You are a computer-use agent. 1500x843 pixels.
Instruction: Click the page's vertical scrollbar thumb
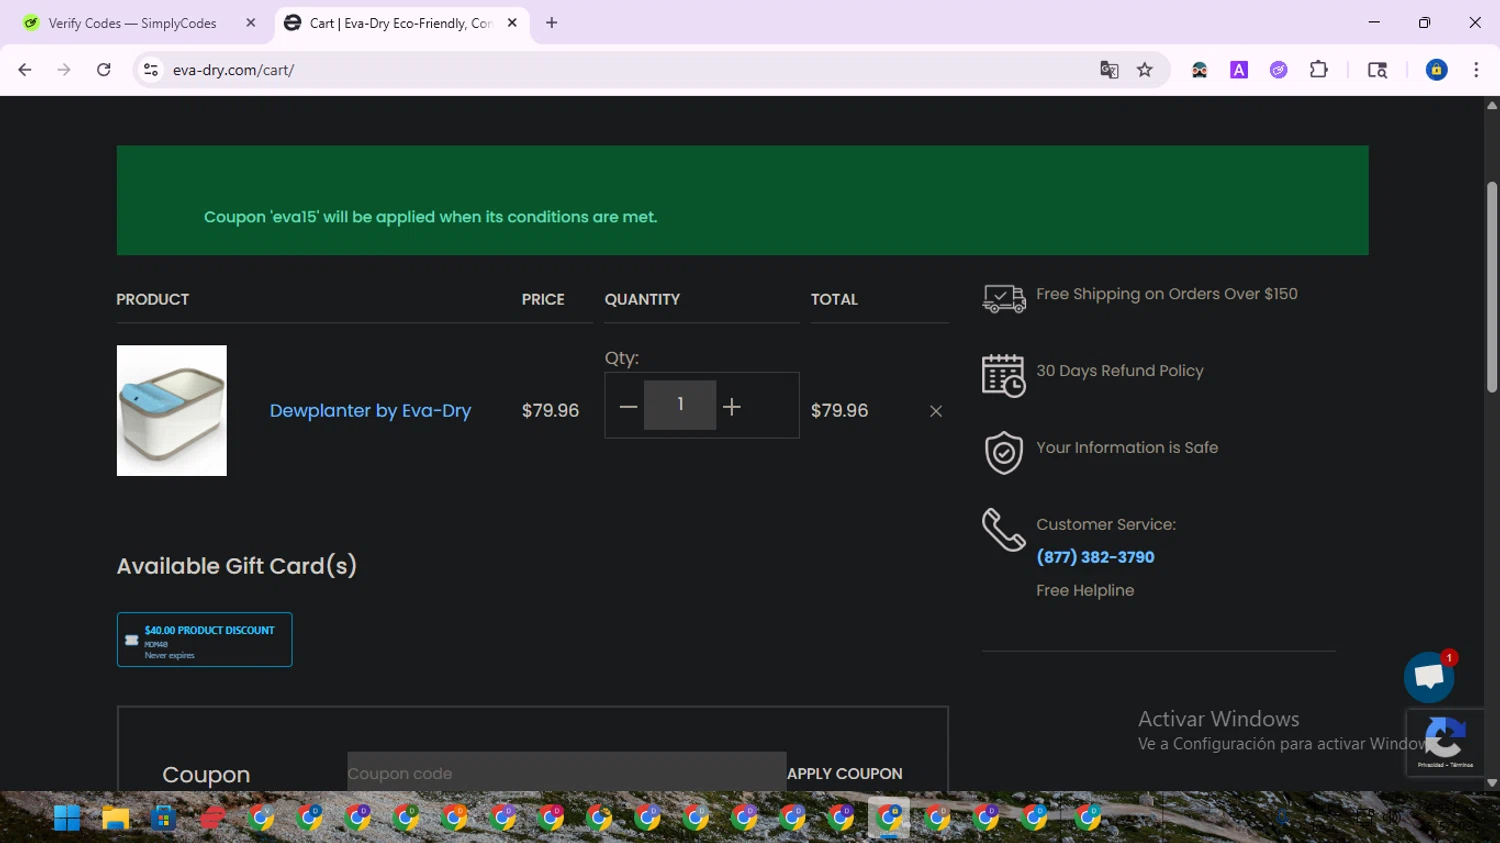[x=1492, y=287]
